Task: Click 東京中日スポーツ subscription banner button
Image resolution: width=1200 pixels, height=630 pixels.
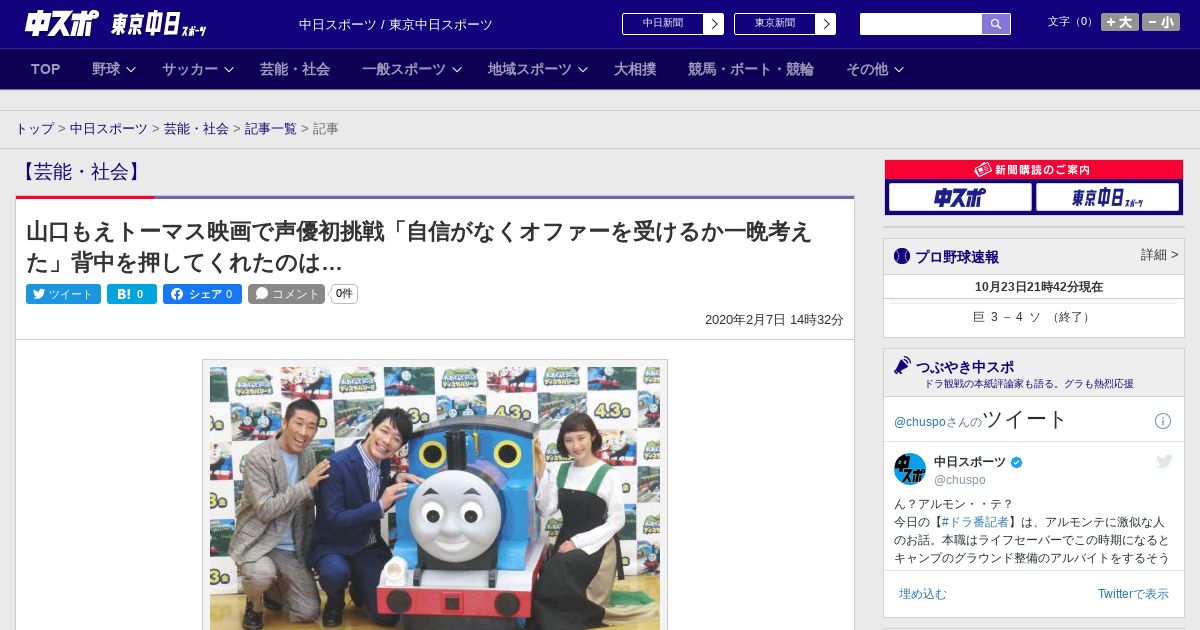Action: point(1107,197)
